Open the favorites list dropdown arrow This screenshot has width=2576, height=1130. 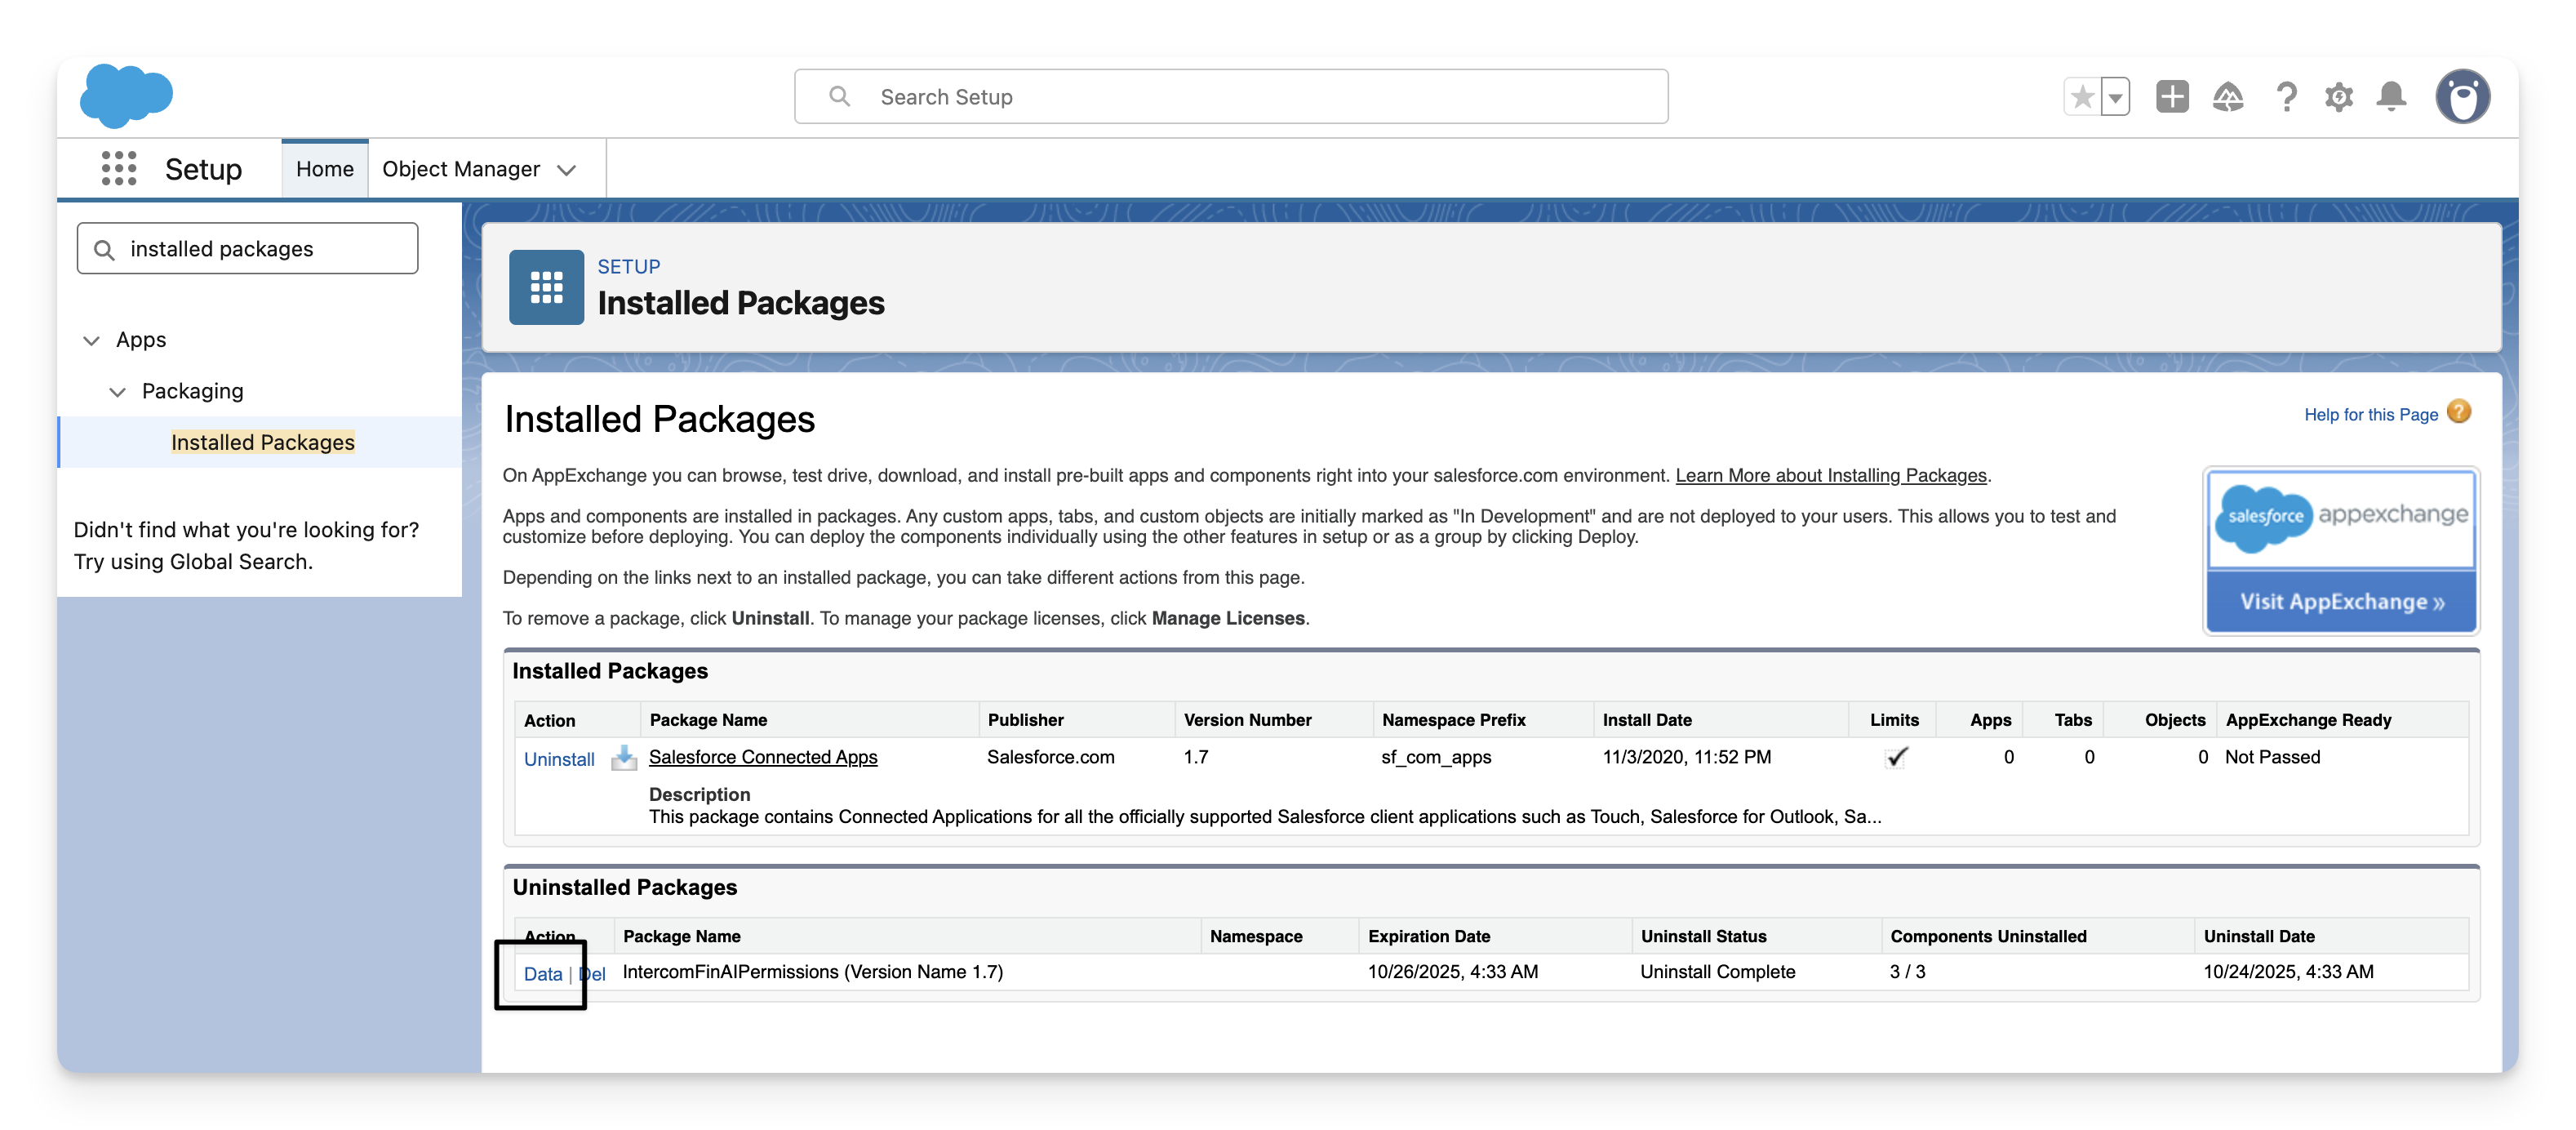[x=2115, y=98]
